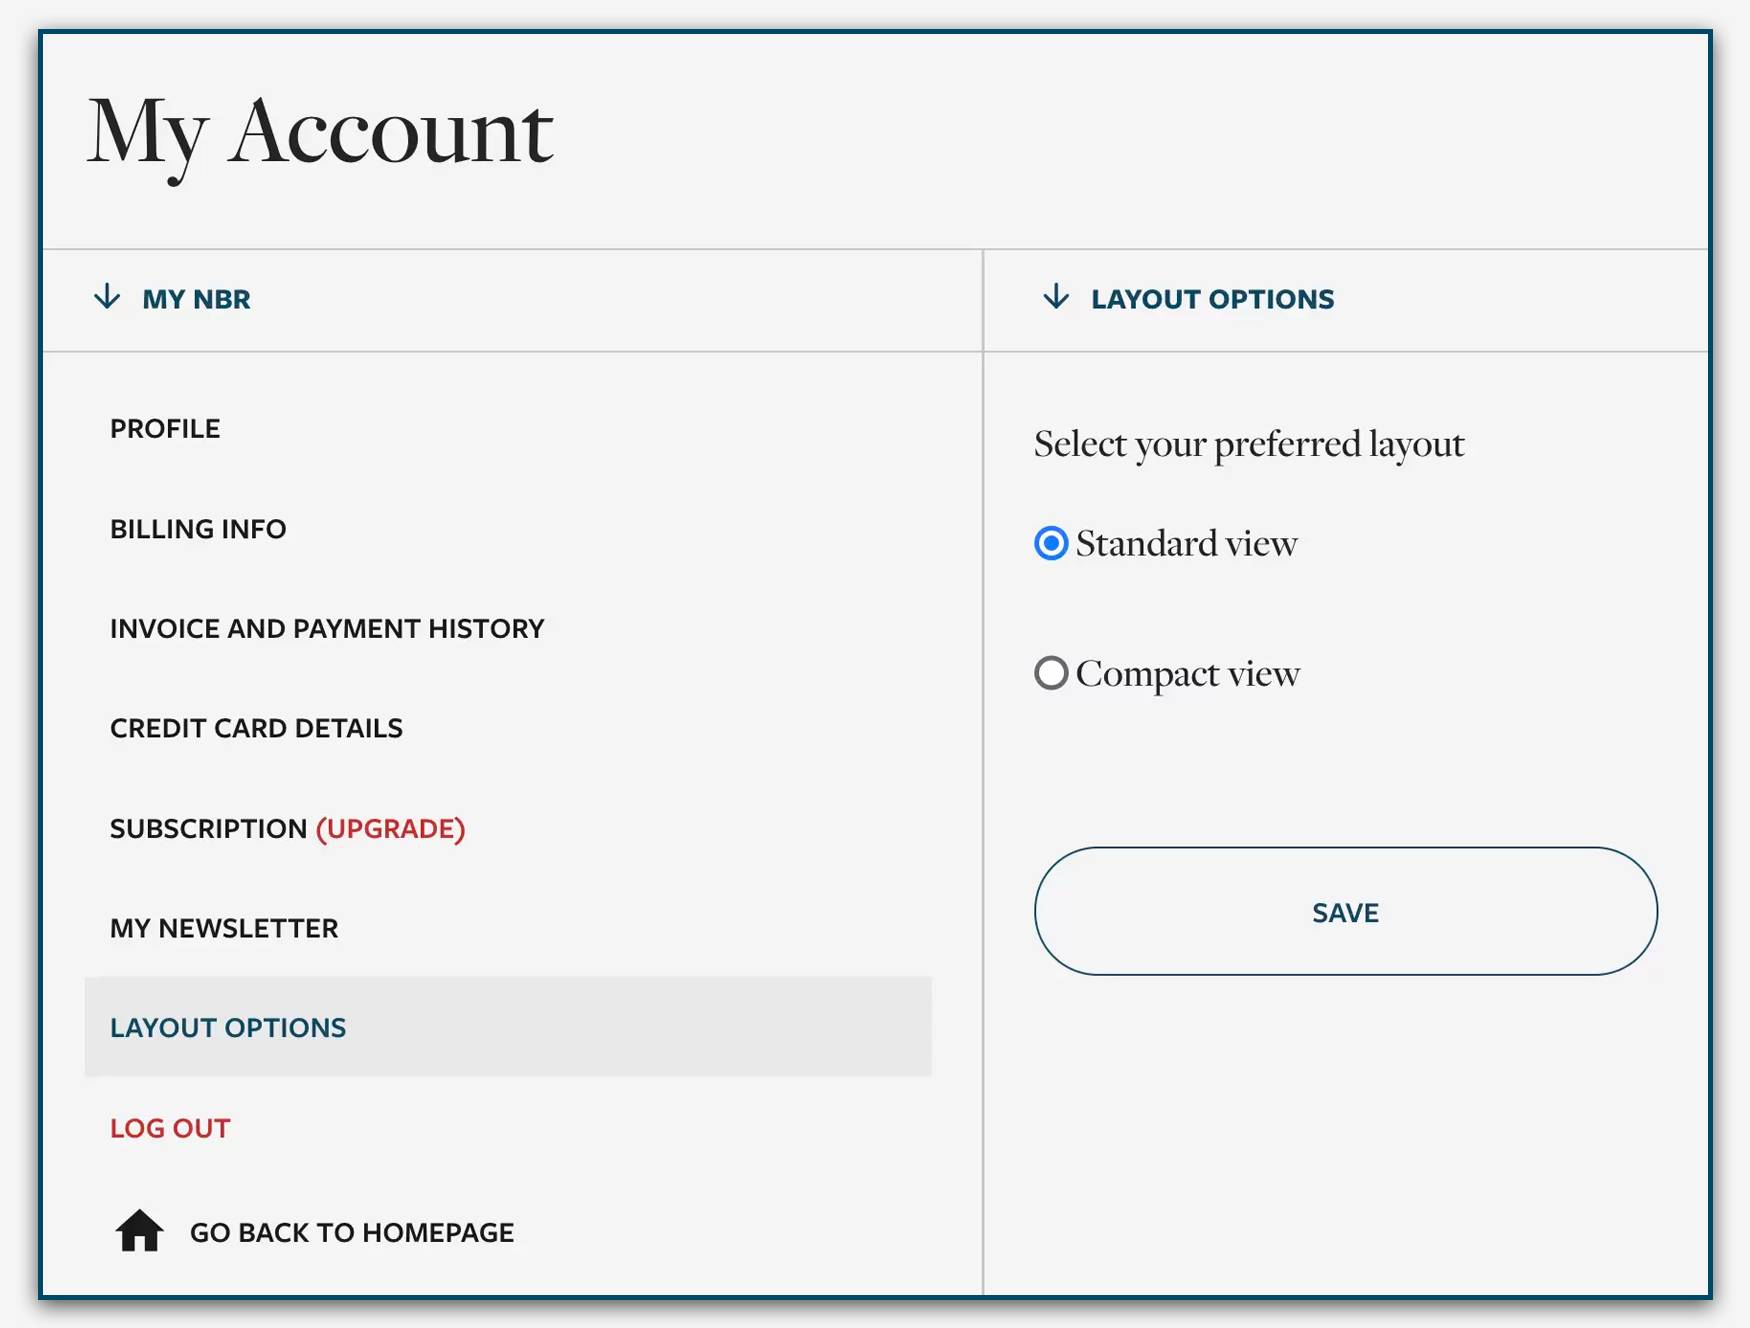Click GO BACK TO HOMEPAGE text
The image size is (1750, 1328).
coord(352,1233)
